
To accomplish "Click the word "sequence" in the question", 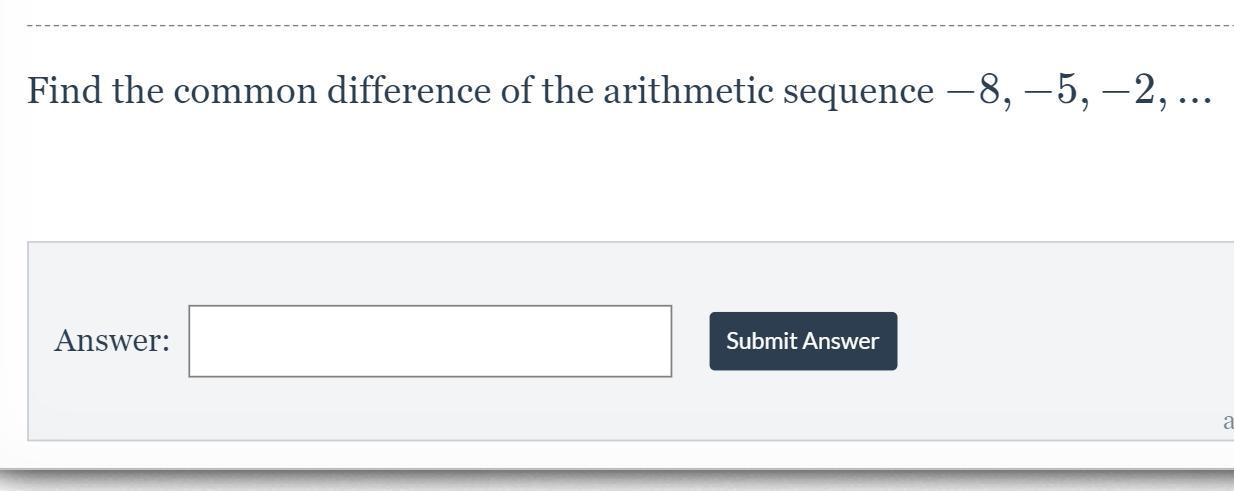I will pos(858,93).
